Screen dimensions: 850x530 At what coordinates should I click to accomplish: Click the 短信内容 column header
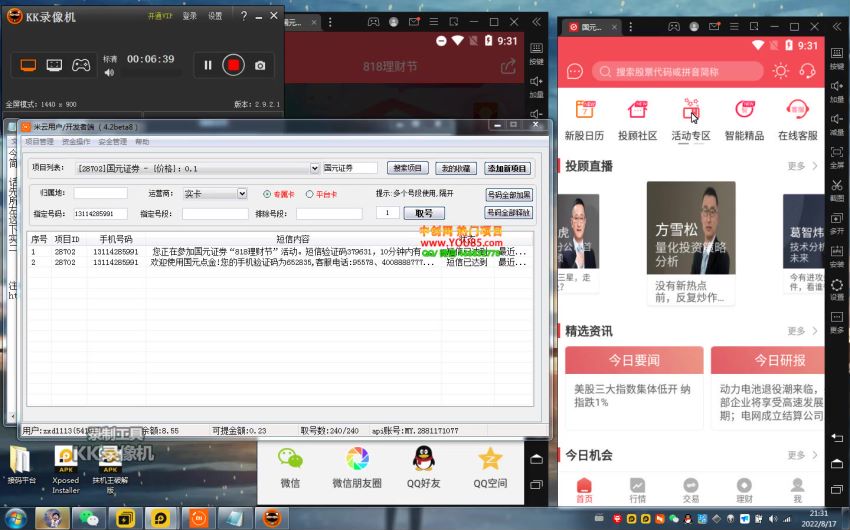point(293,239)
